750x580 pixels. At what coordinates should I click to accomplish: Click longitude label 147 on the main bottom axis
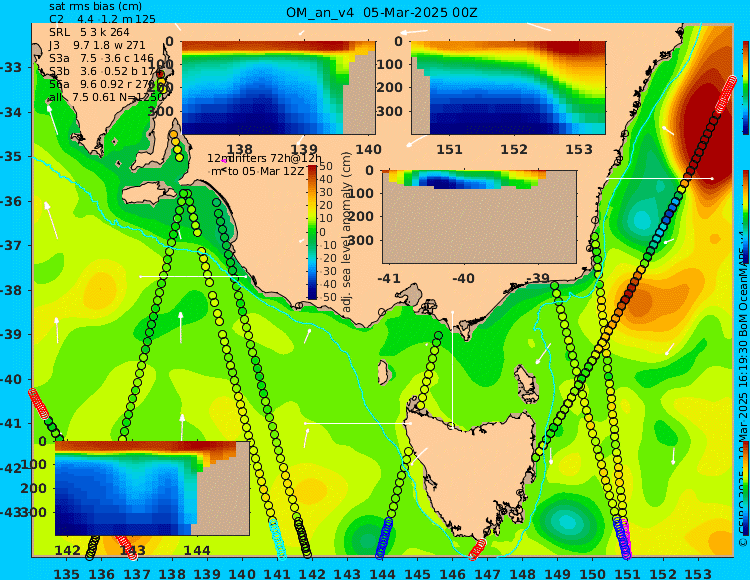click(x=488, y=573)
